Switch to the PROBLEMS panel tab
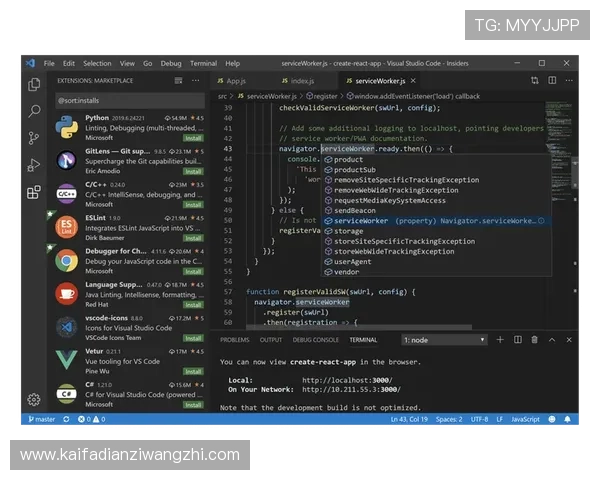The image size is (600, 480). [x=235, y=340]
